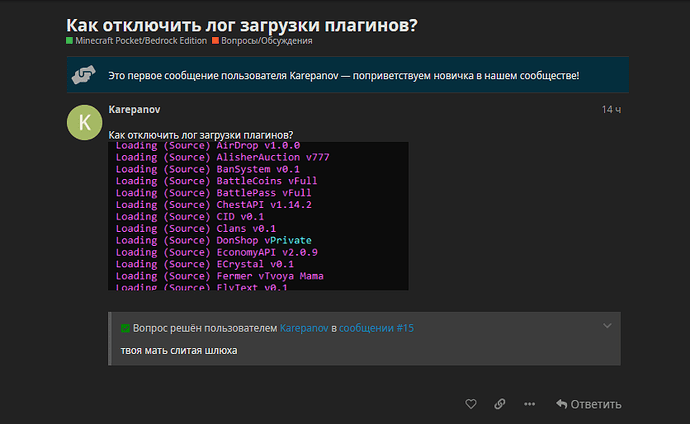
Task: Open Karepanov link in solved box
Action: click(x=304, y=328)
